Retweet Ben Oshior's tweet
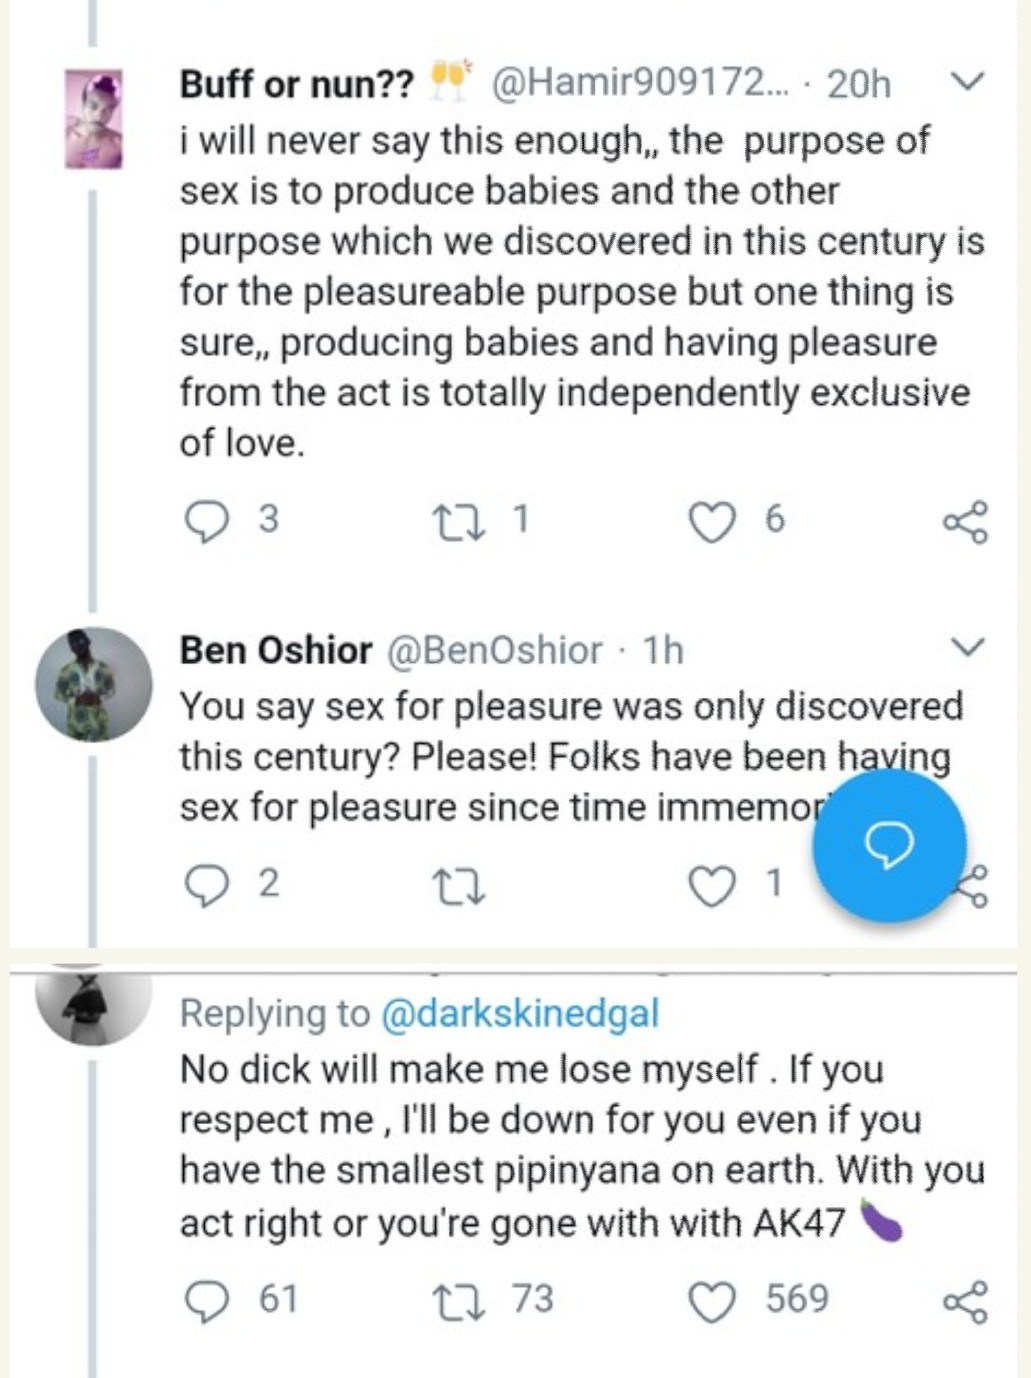1031x1378 pixels. (x=458, y=886)
